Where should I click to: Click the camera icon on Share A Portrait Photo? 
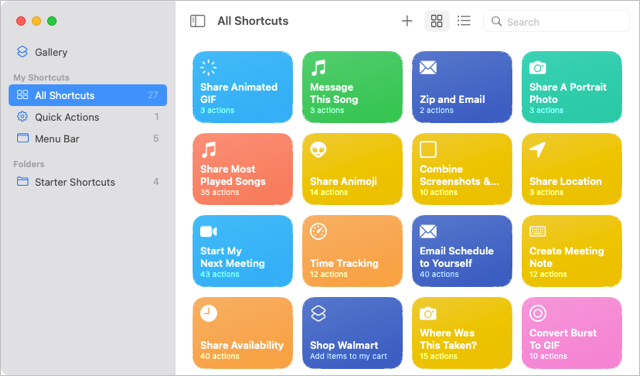(x=538, y=68)
